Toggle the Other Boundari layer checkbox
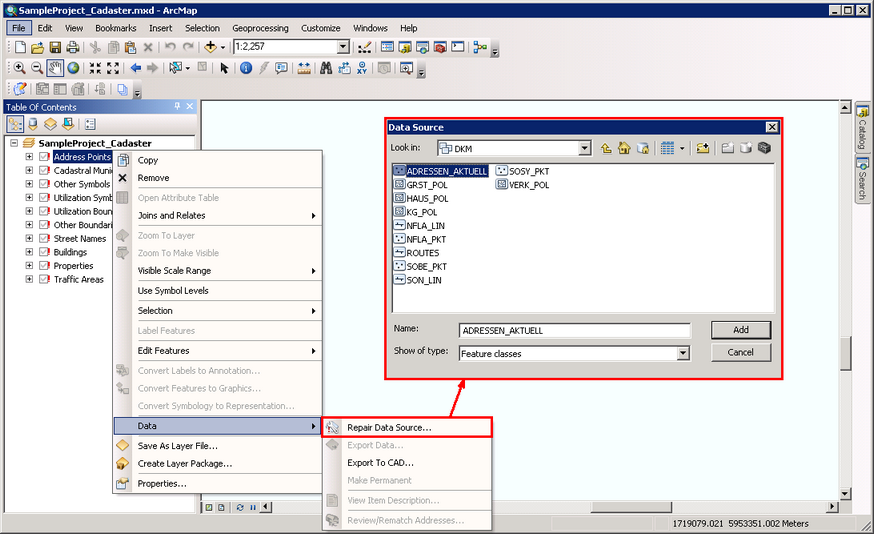 [x=45, y=225]
